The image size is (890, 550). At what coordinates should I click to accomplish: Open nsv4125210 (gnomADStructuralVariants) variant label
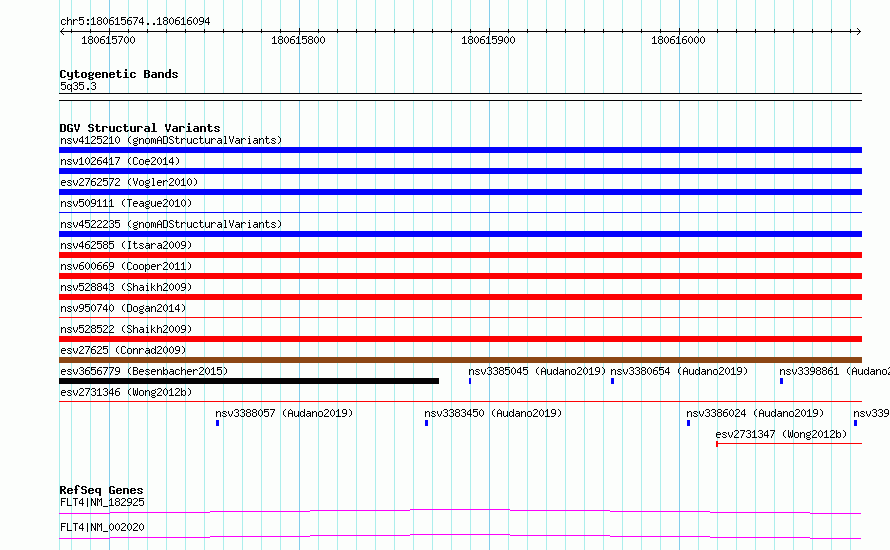point(171,140)
